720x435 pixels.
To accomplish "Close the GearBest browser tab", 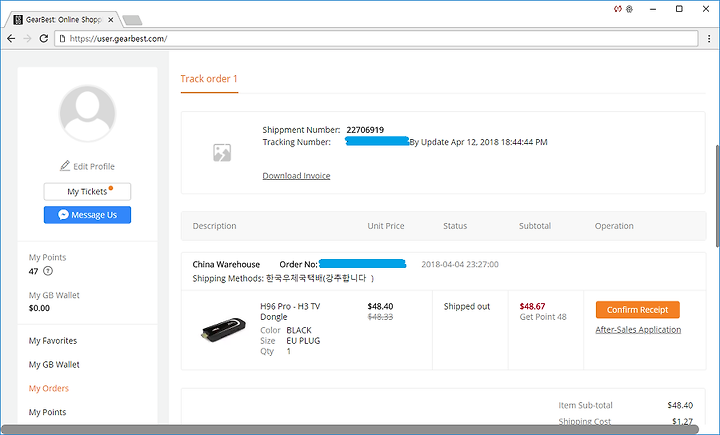I will 111,20.
